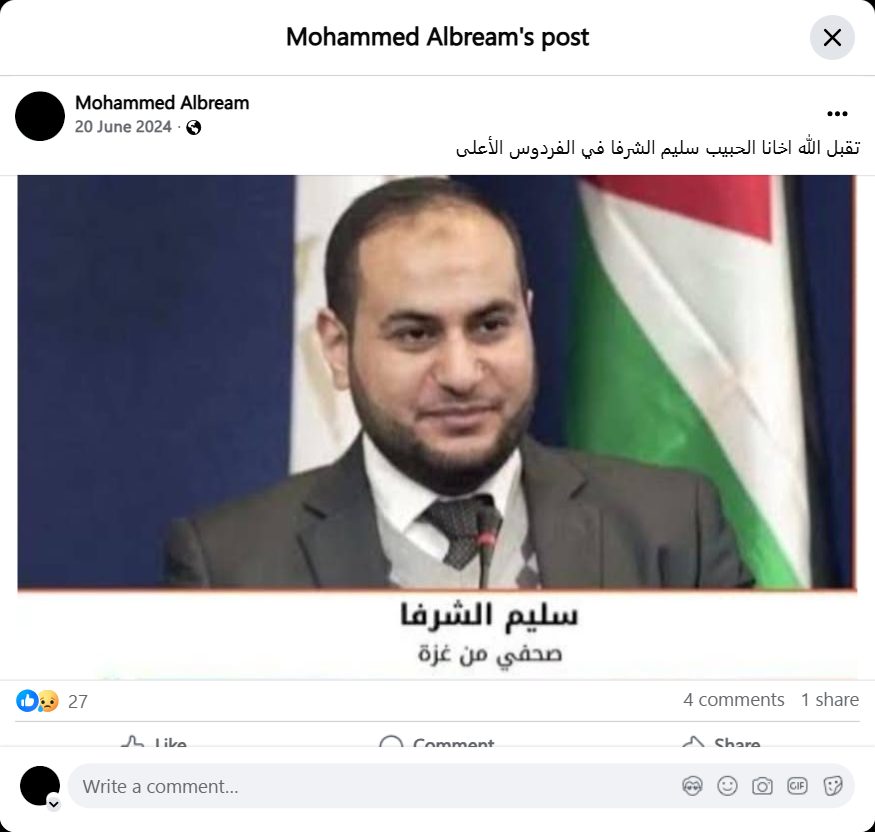Image resolution: width=875 pixels, height=832 pixels.
Task: Insert an avatar sticker in comment
Action: coord(693,786)
